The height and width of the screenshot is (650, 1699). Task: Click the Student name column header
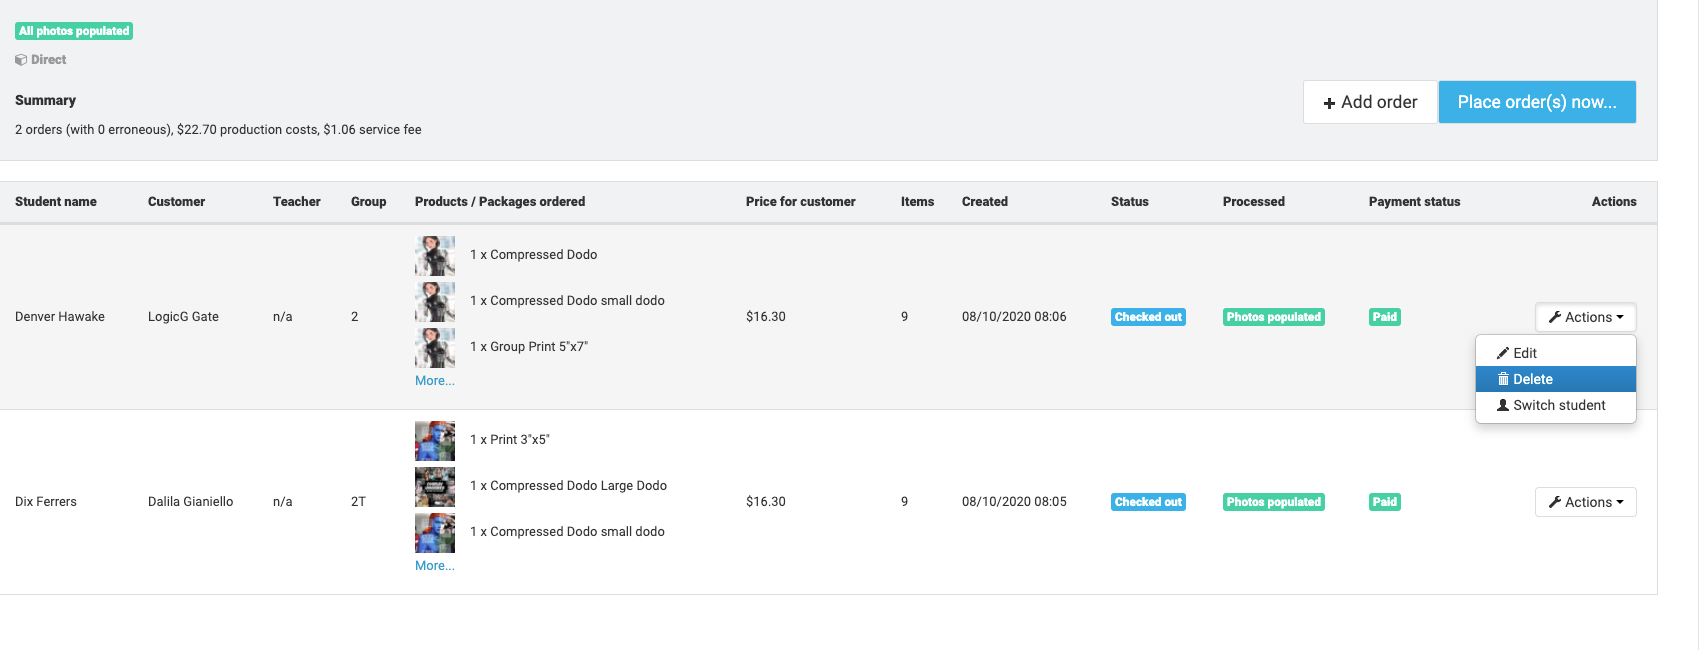pyautogui.click(x=56, y=202)
